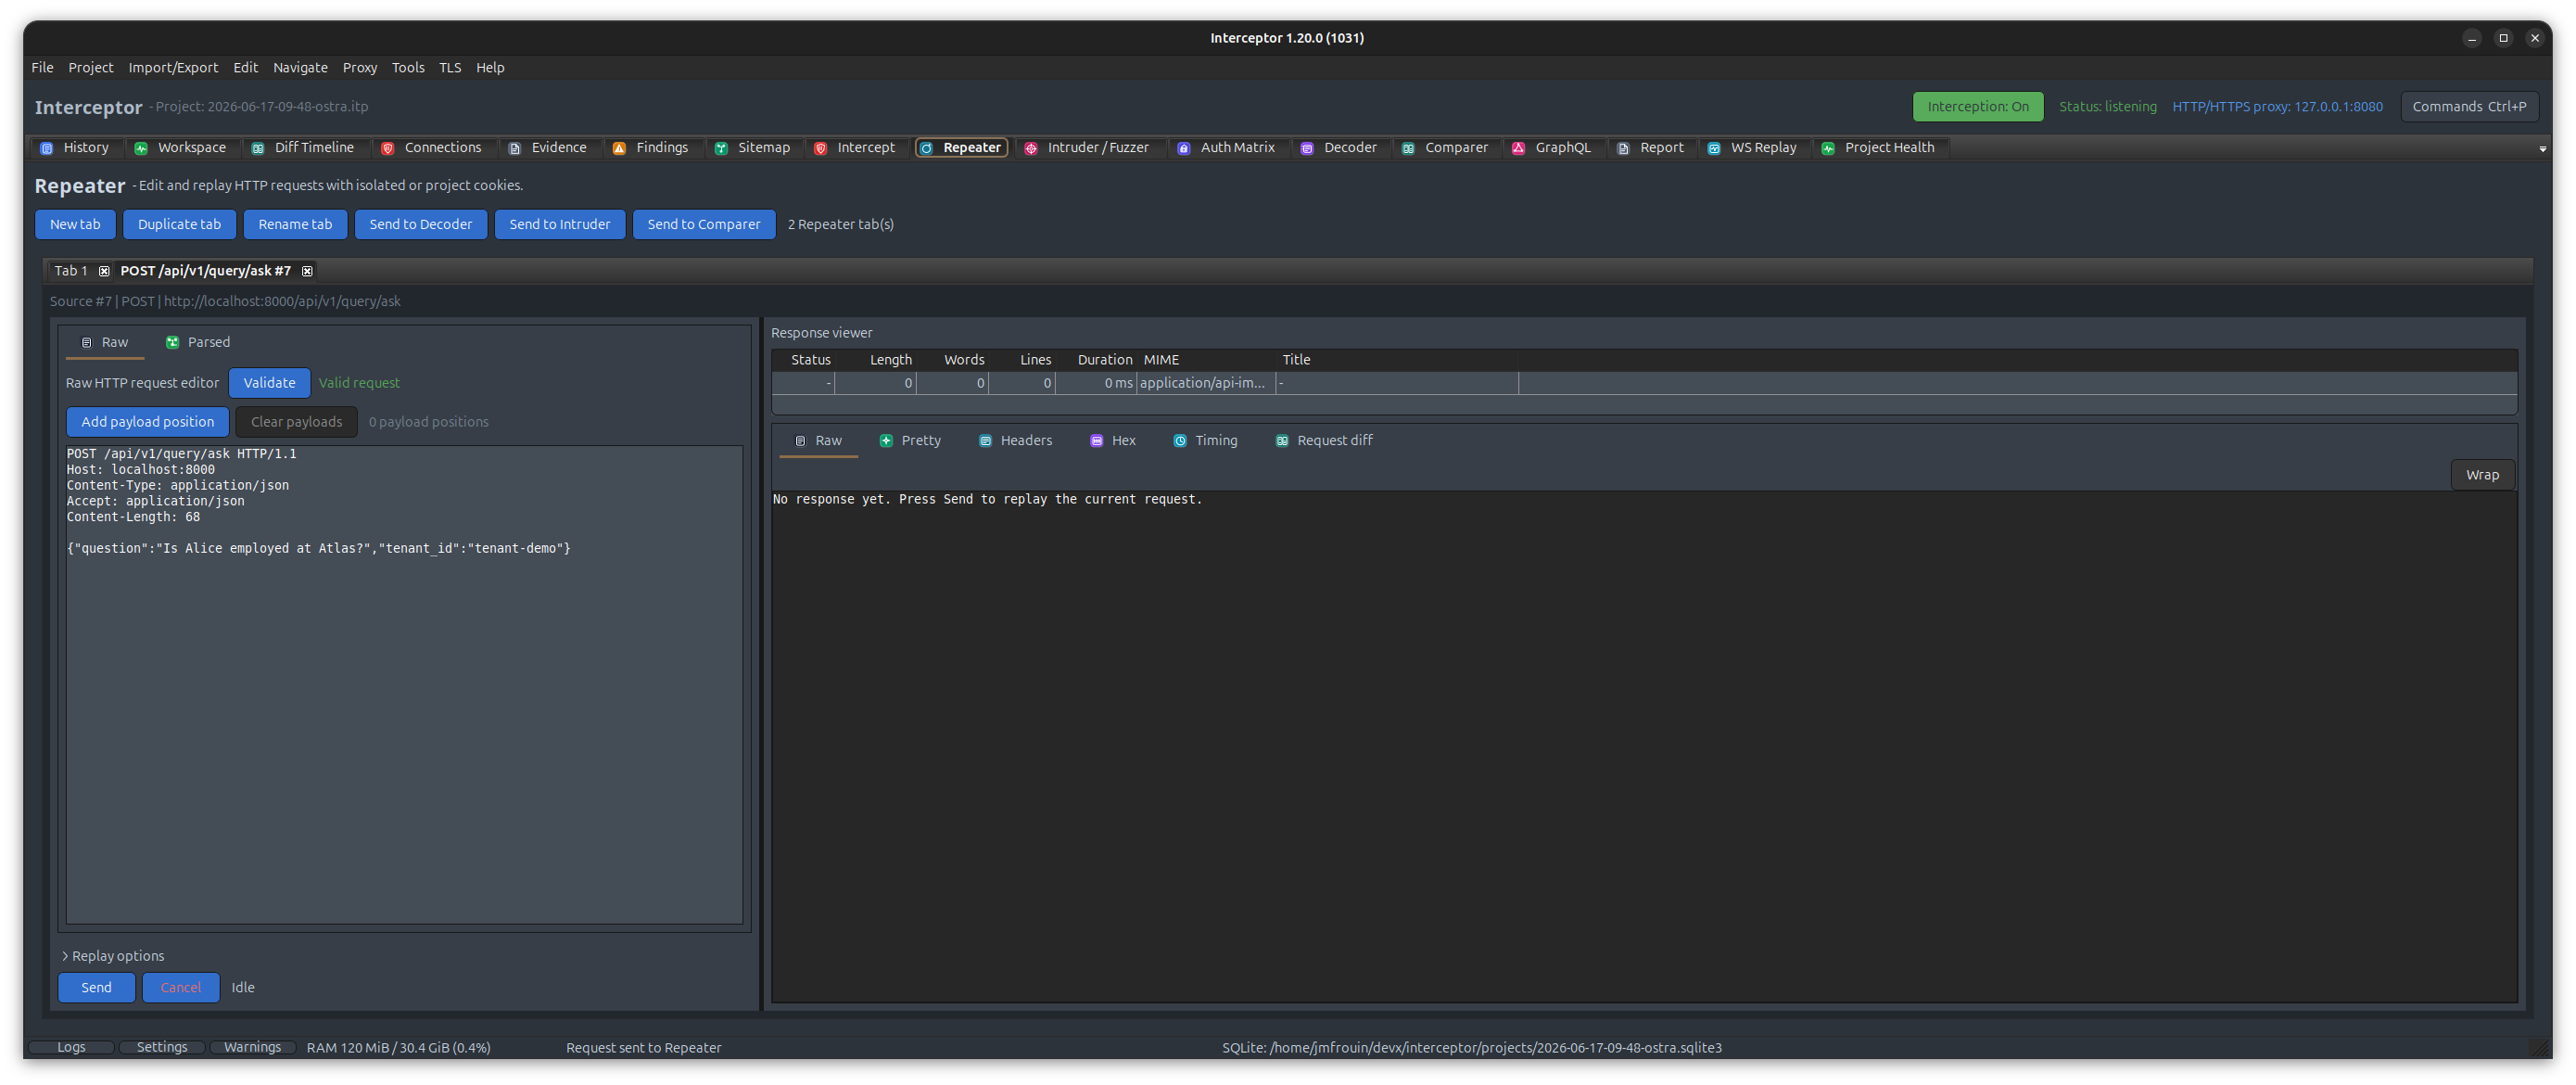Click the response Hex icon
The image size is (2576, 1085).
[x=1097, y=441]
